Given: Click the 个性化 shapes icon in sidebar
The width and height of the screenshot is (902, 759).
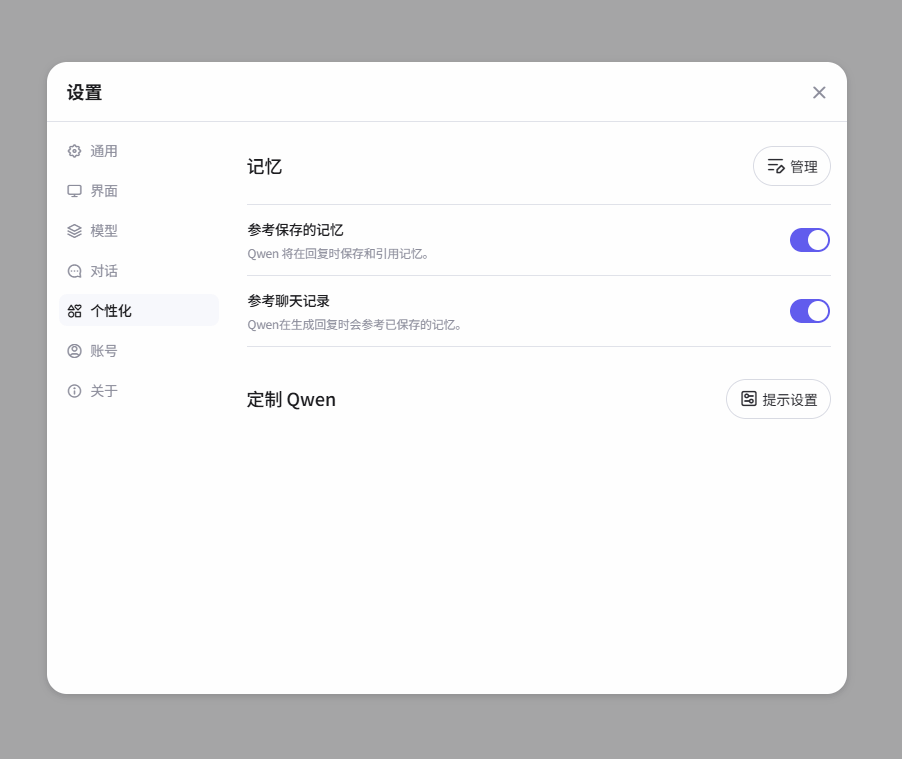Looking at the screenshot, I should [74, 311].
